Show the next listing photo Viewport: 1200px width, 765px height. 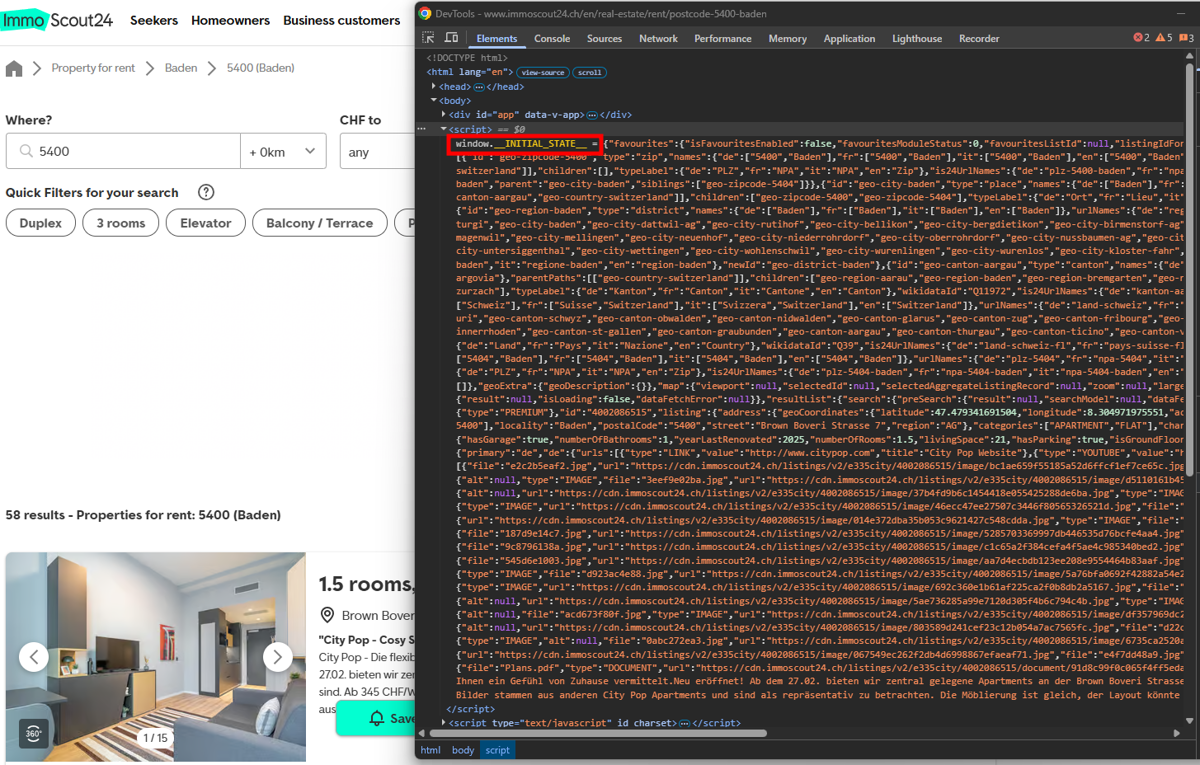(x=277, y=657)
